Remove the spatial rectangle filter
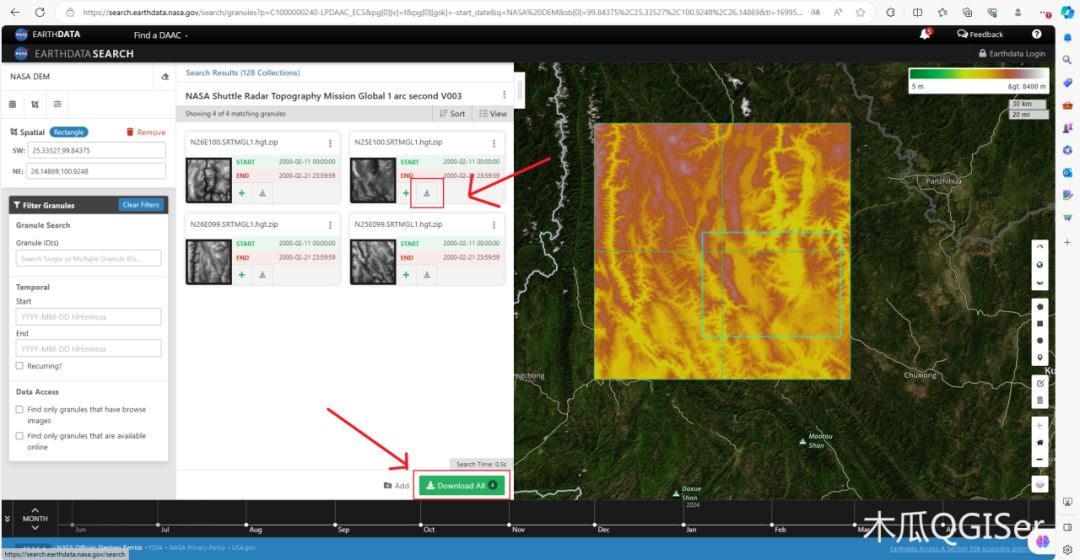 (x=145, y=132)
